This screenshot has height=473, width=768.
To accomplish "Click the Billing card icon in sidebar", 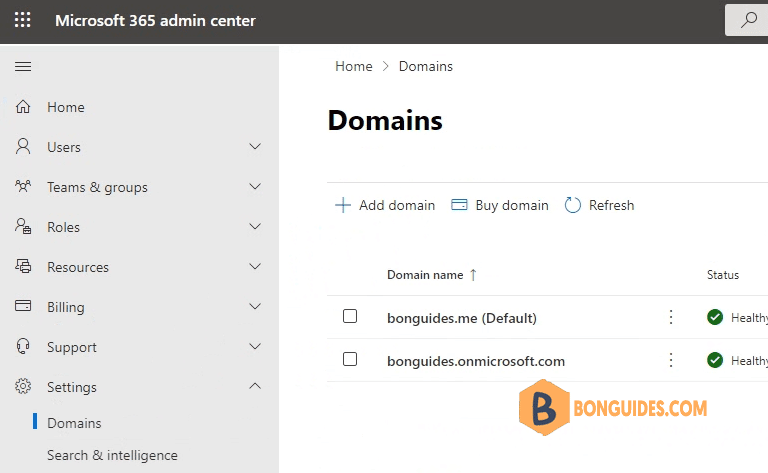I will pyautogui.click(x=23, y=306).
